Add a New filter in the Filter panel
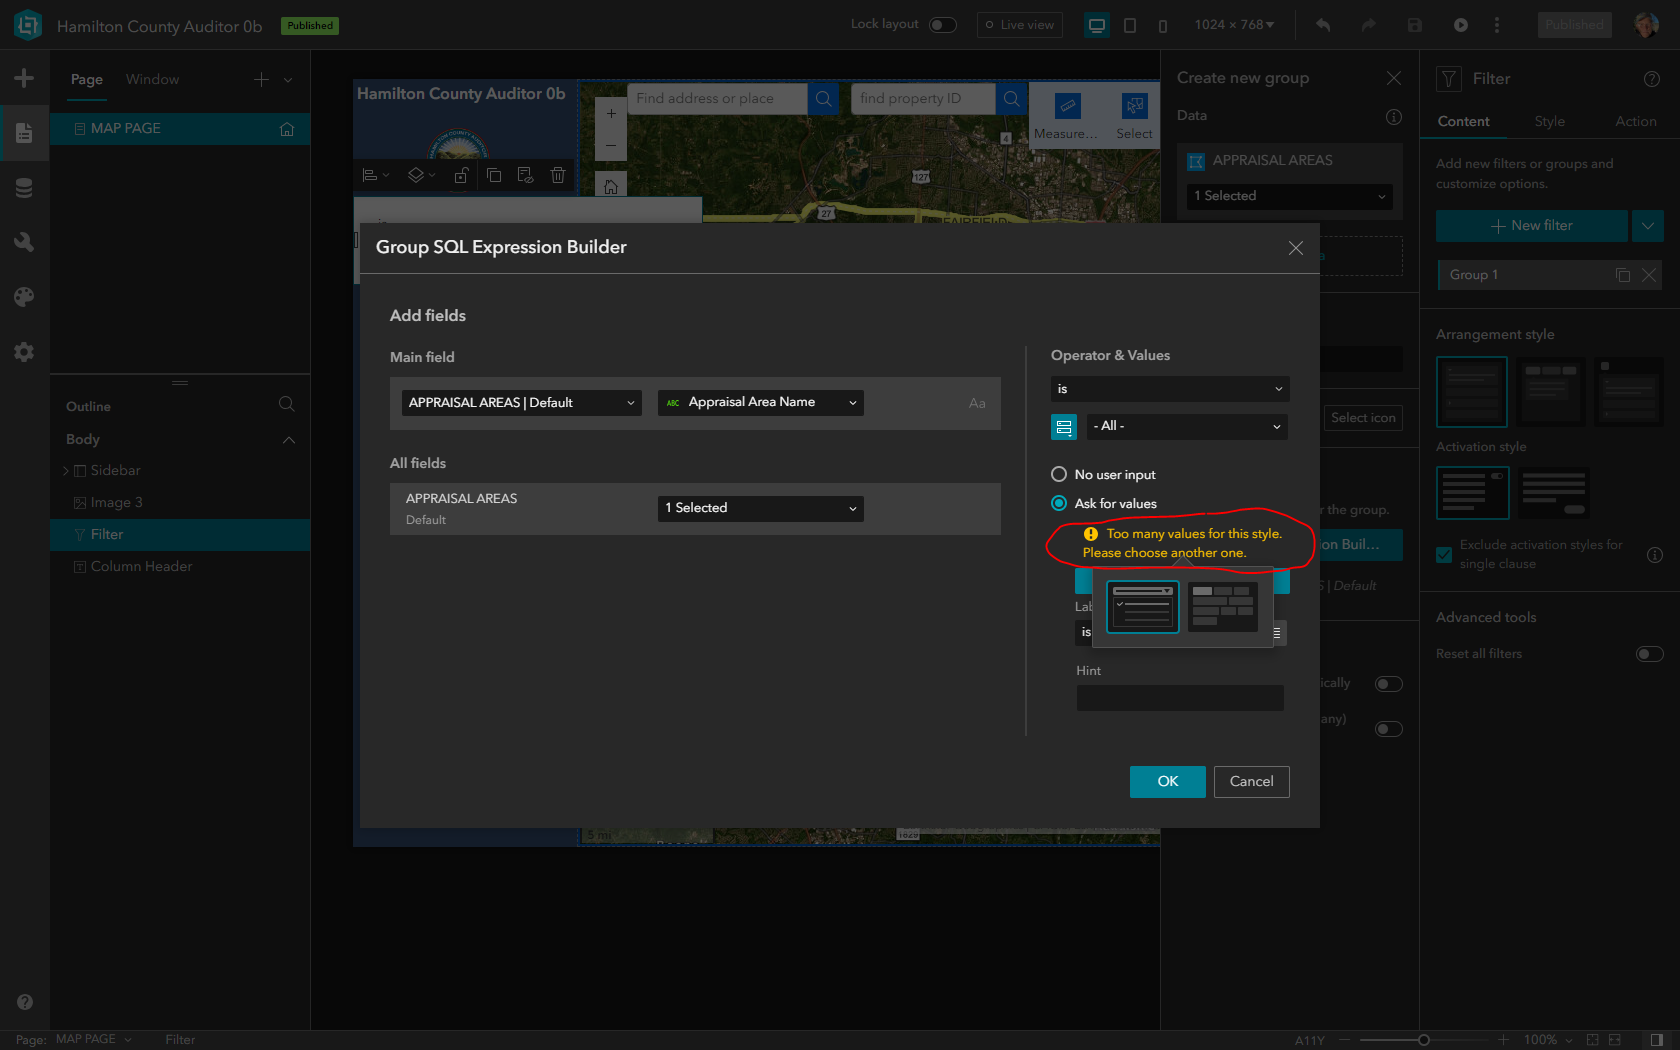 point(1530,226)
